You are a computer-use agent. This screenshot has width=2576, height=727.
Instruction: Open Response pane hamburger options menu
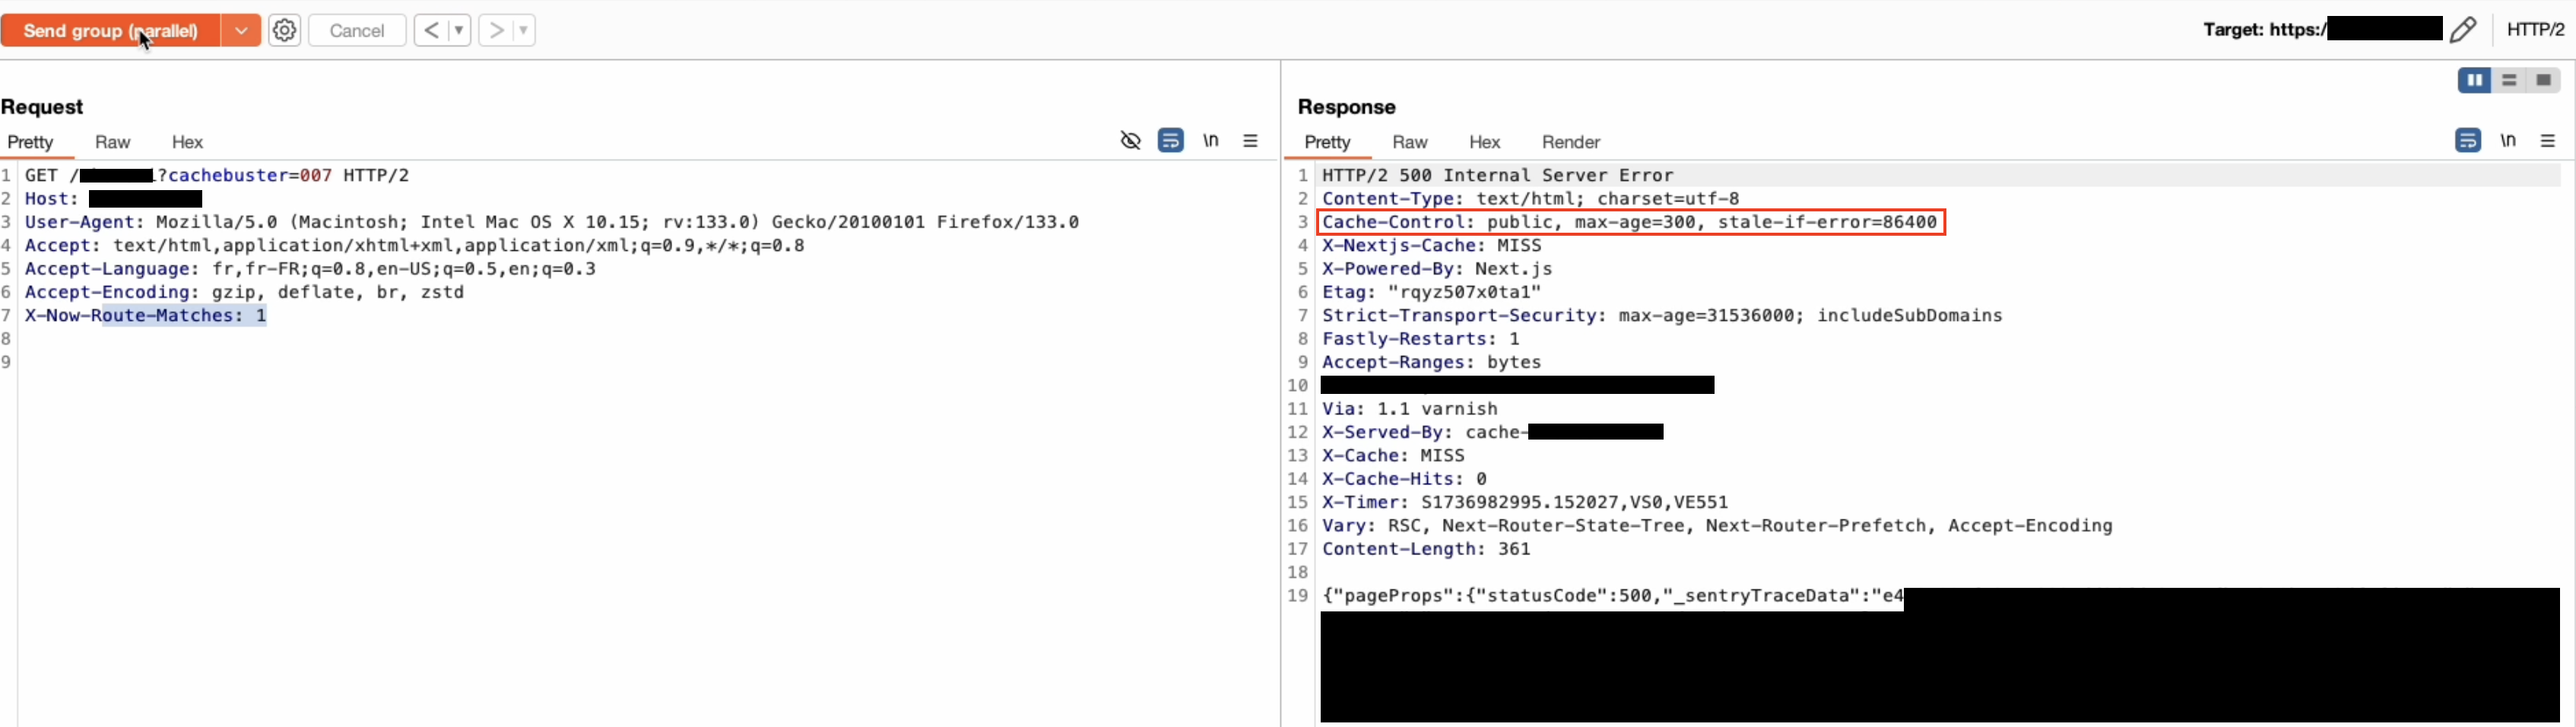coord(2547,141)
